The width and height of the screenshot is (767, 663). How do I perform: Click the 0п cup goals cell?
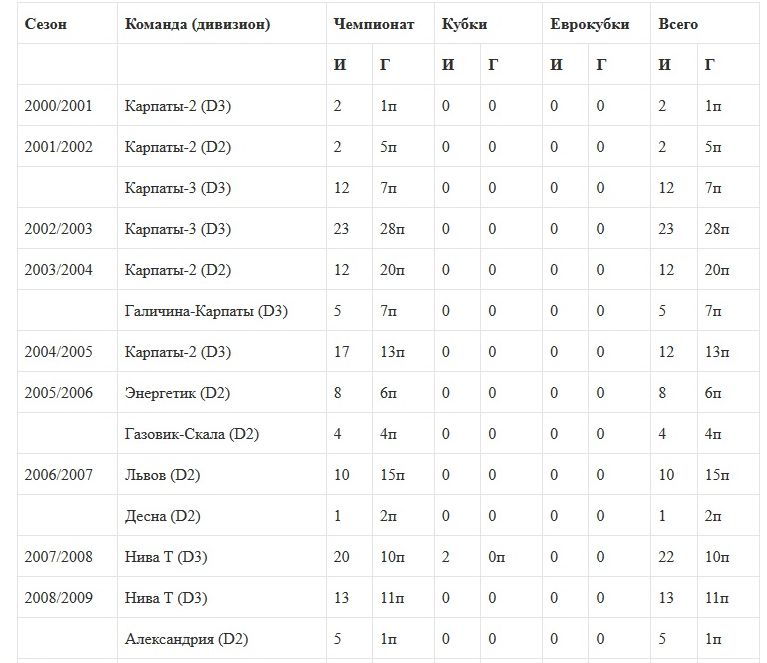tap(497, 557)
